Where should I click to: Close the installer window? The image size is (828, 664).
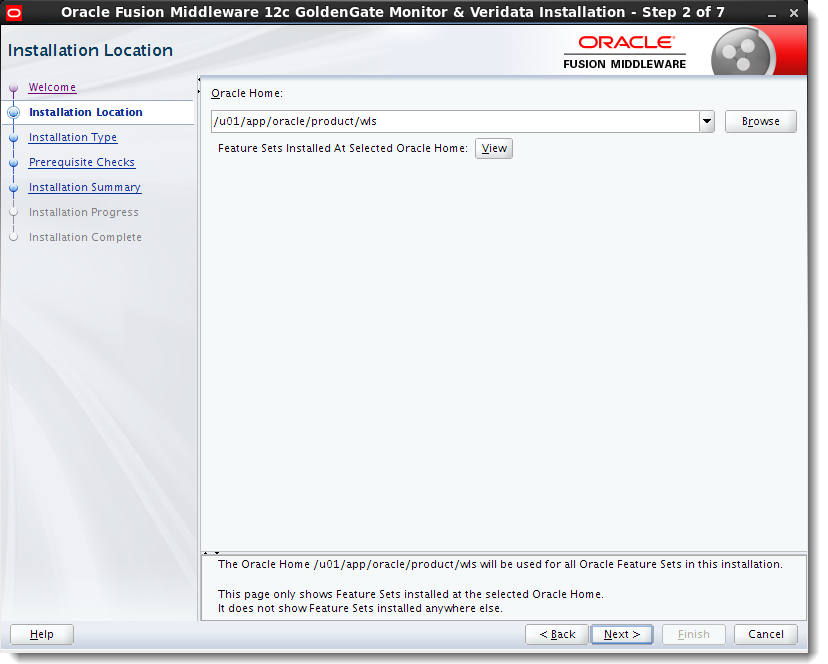tap(794, 13)
